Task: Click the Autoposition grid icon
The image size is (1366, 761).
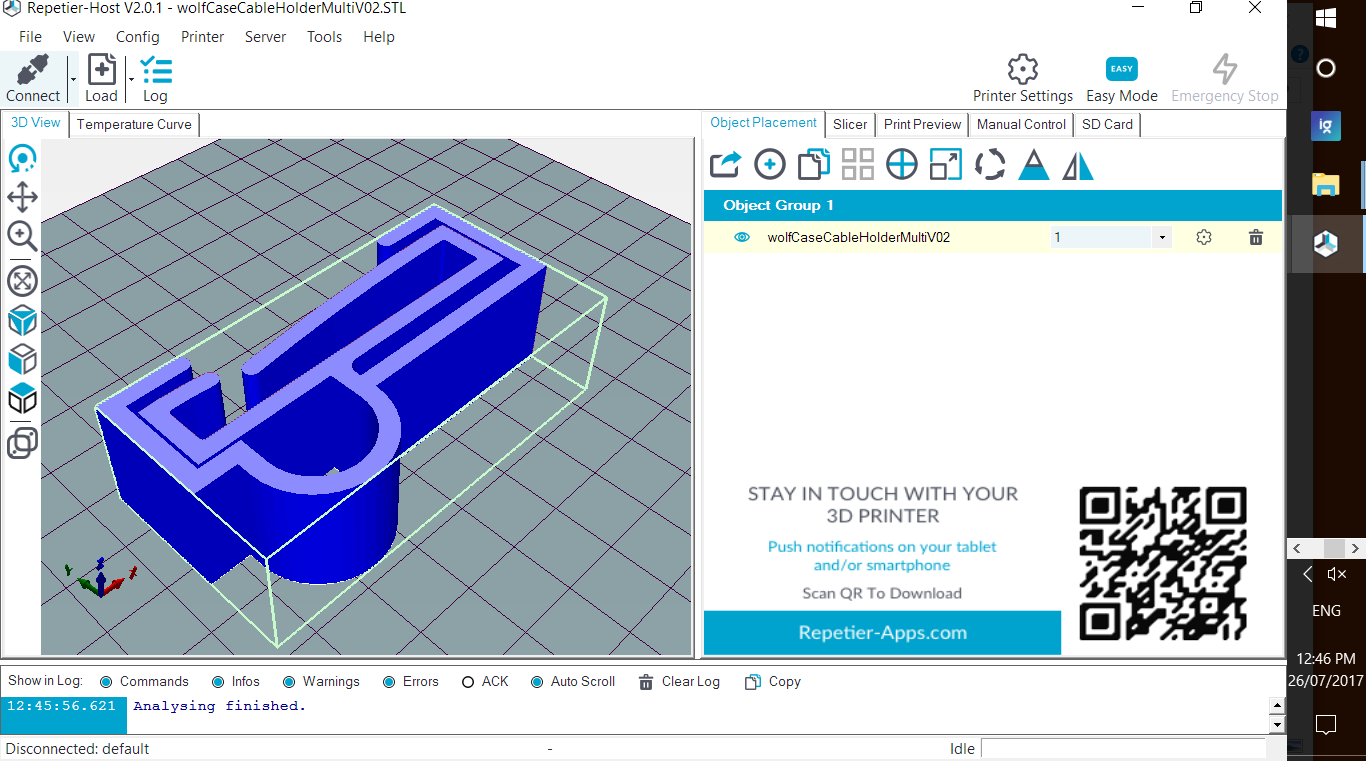Action: [x=857, y=164]
